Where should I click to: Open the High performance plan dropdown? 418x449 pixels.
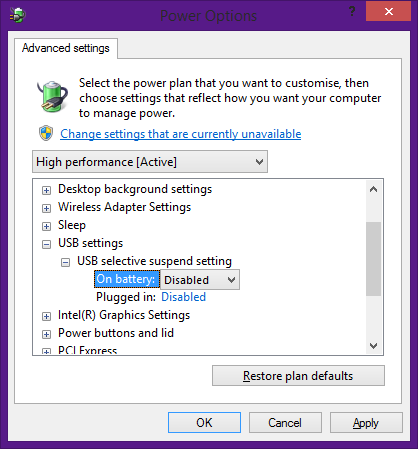coord(150,162)
